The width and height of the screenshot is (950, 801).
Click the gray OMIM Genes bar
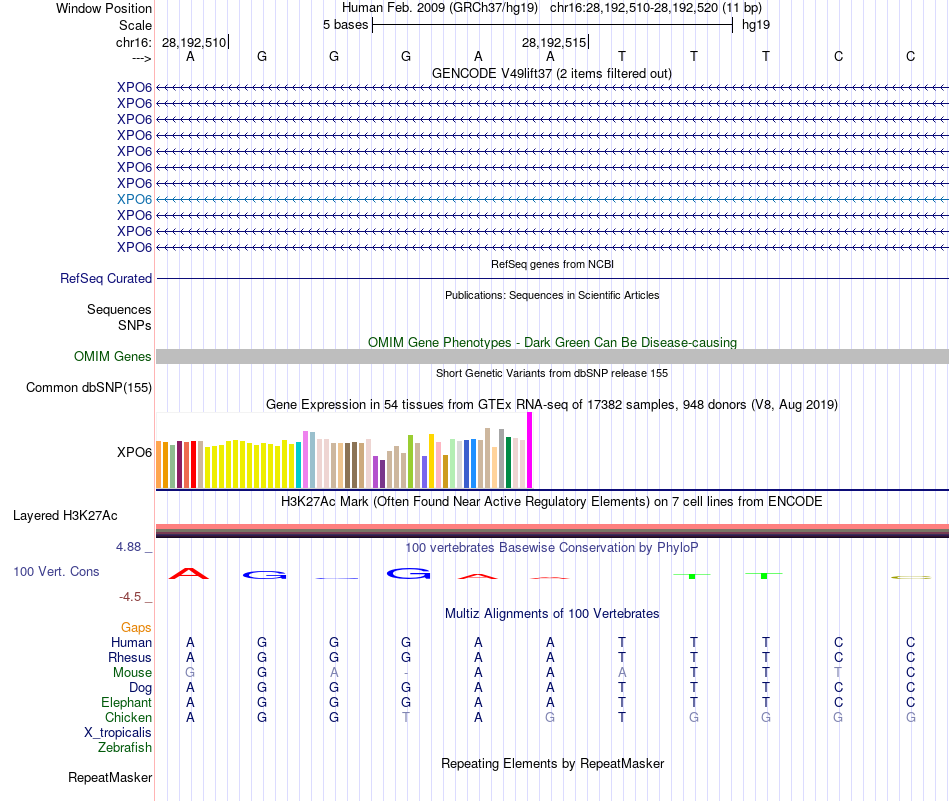[x=552, y=356]
